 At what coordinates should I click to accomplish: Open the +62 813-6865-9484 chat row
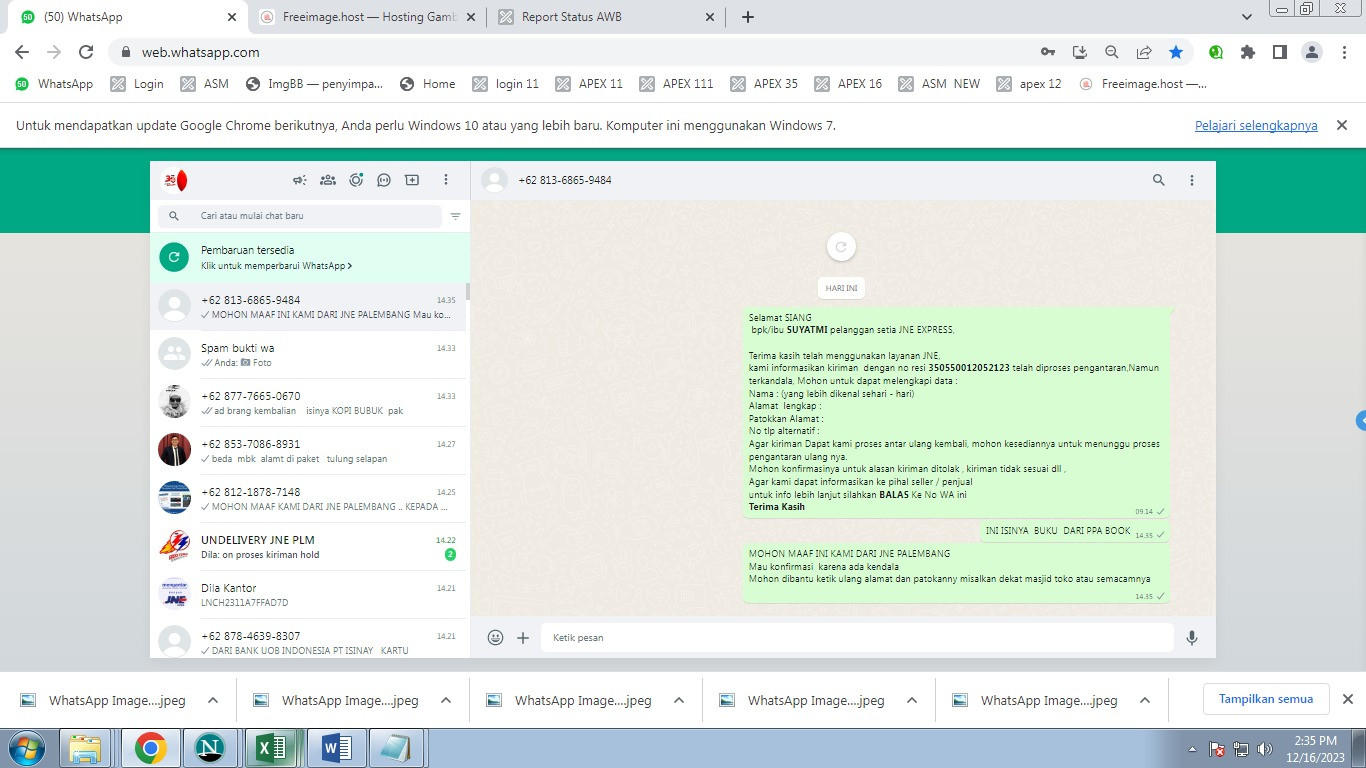pos(310,306)
